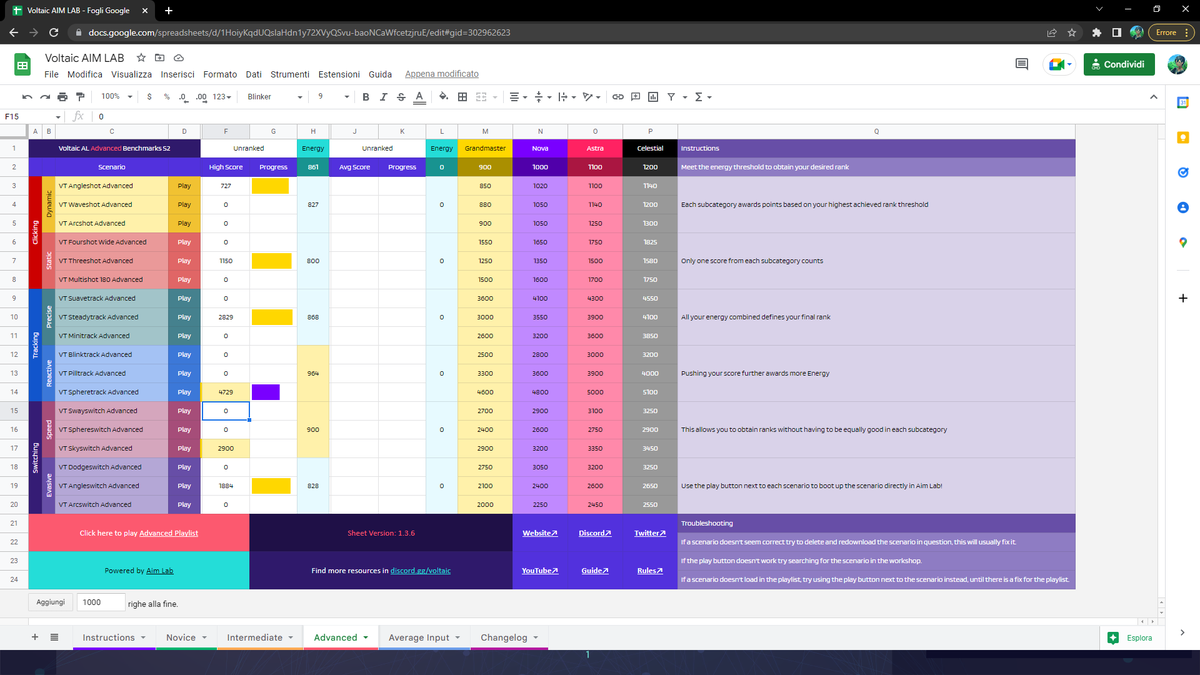Image resolution: width=1200 pixels, height=675 pixels.
Task: Click the name box showing F15
Action: click(x=34, y=116)
